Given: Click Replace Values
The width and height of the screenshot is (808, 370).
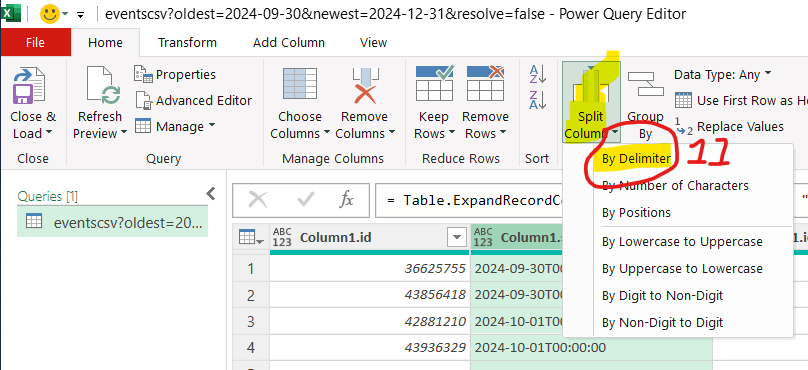Looking at the screenshot, I should pyautogui.click(x=729, y=126).
